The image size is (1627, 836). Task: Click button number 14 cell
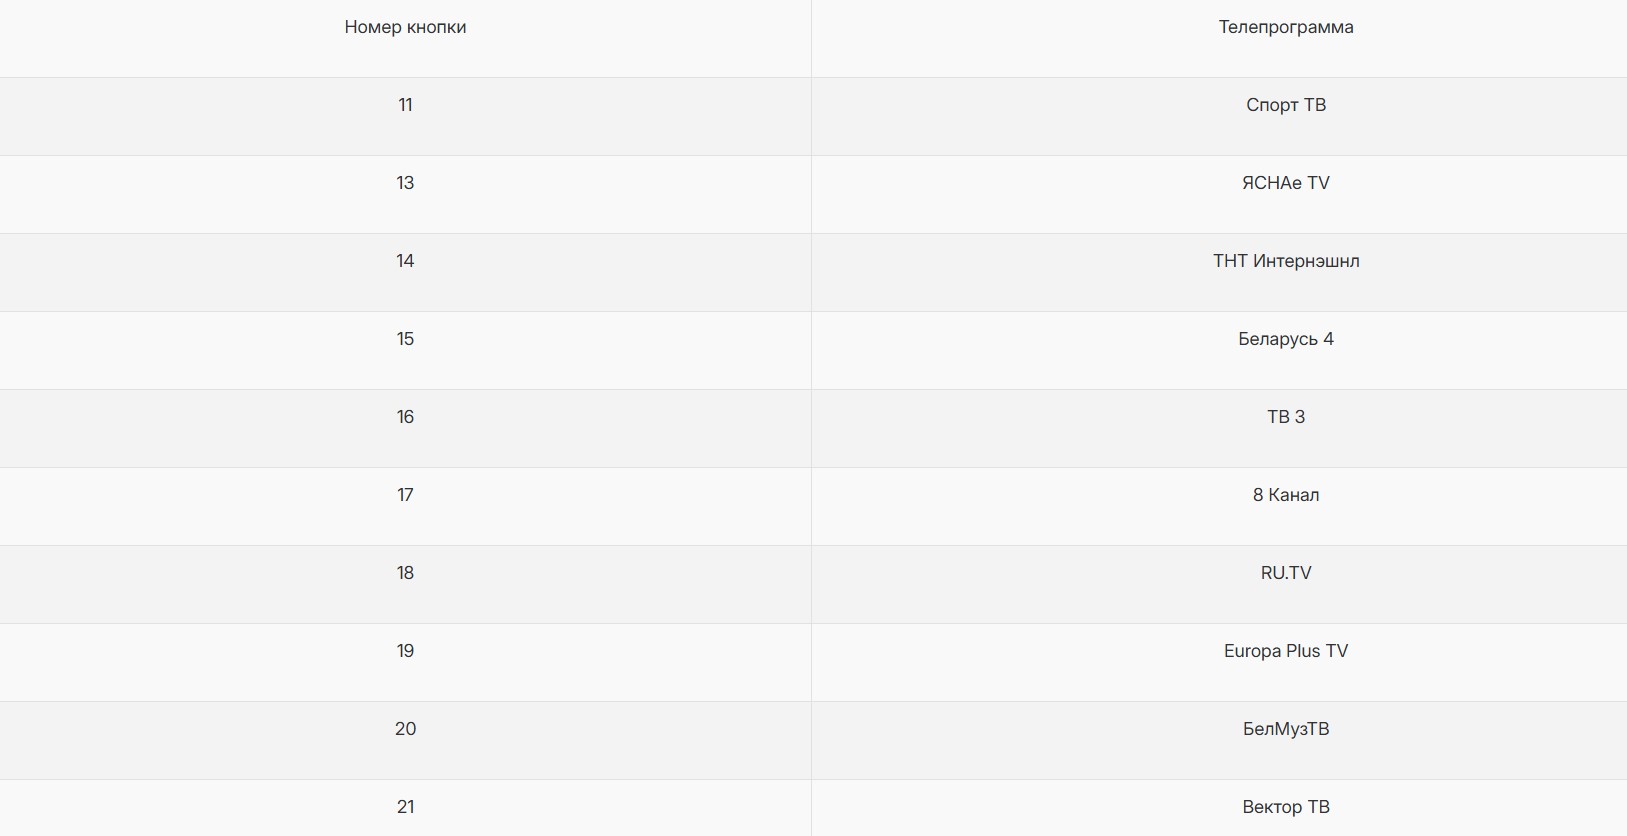point(405,262)
